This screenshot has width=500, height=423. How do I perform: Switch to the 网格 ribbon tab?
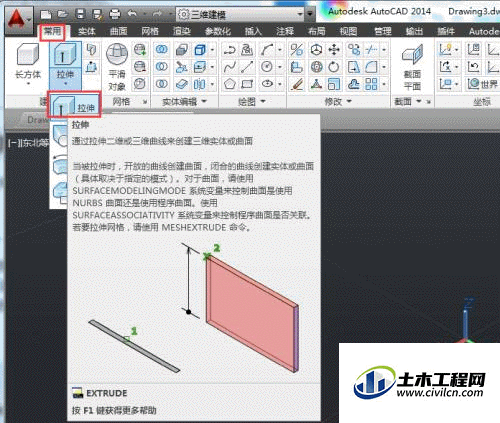[x=150, y=32]
